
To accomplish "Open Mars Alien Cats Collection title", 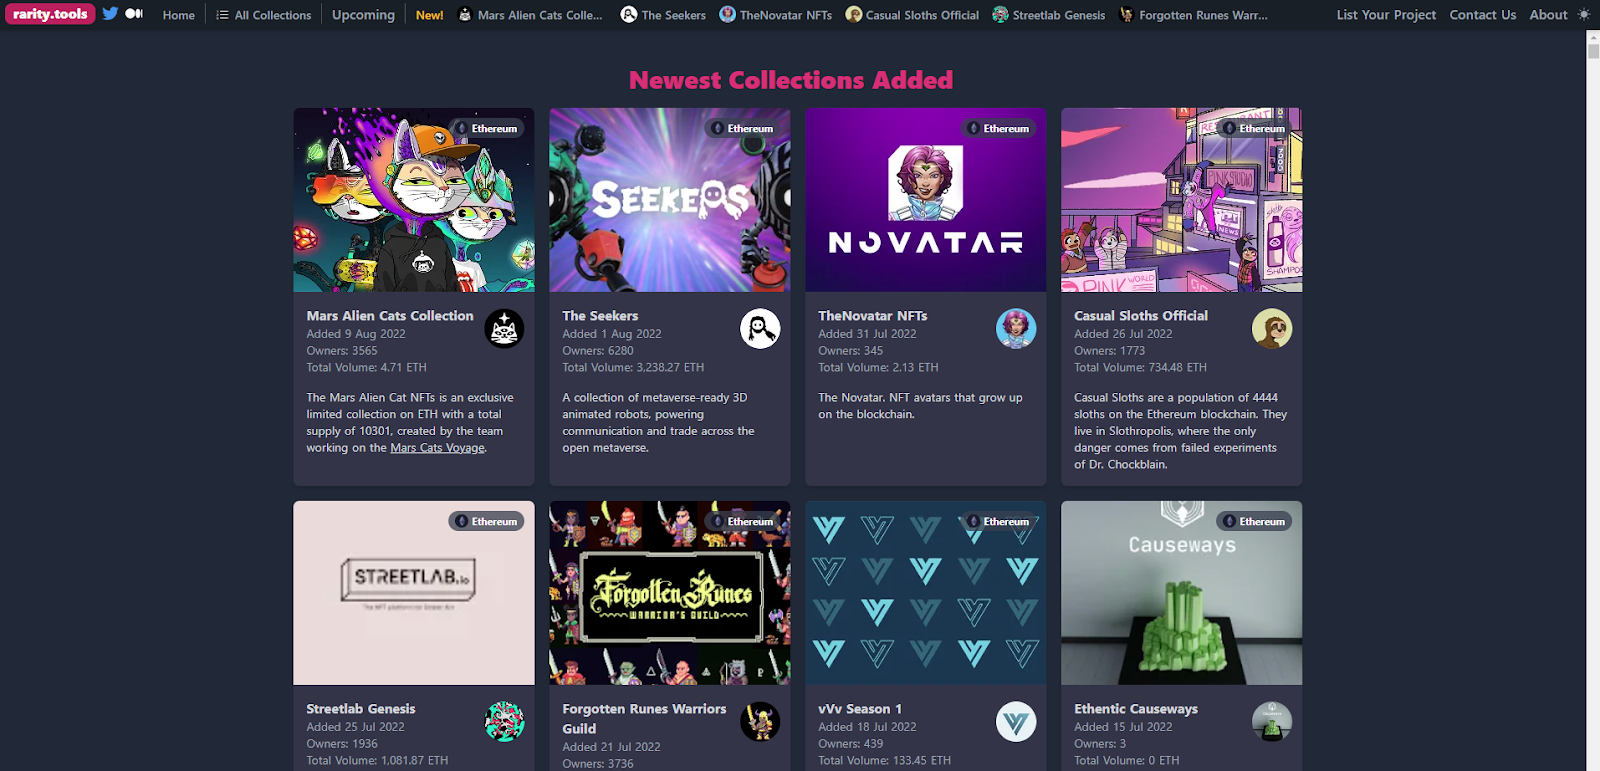I will pyautogui.click(x=390, y=316).
